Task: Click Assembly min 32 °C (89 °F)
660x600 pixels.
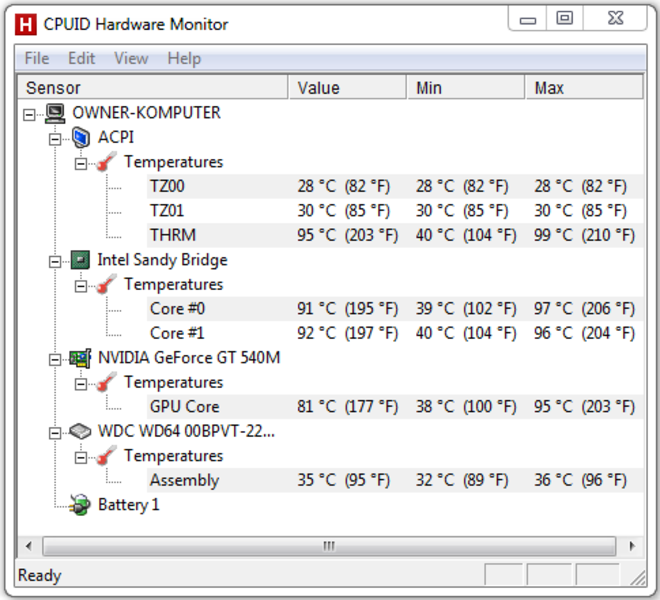Action: click(462, 480)
